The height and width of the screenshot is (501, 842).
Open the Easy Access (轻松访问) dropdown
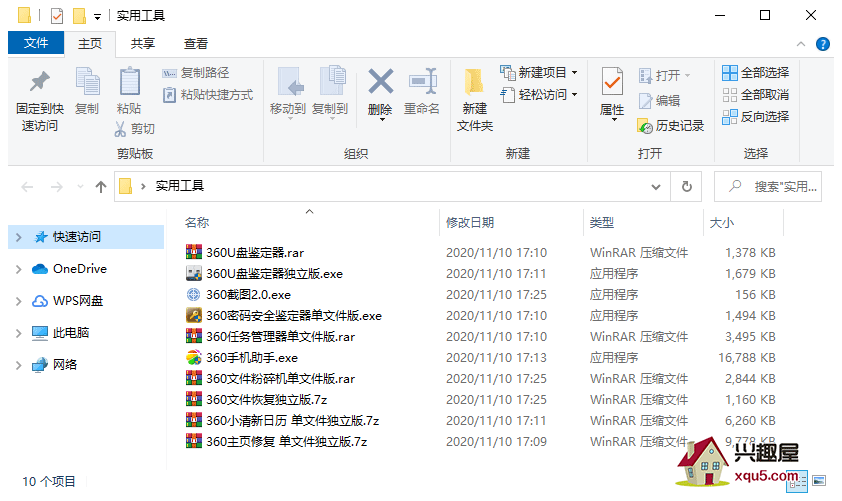[539, 95]
